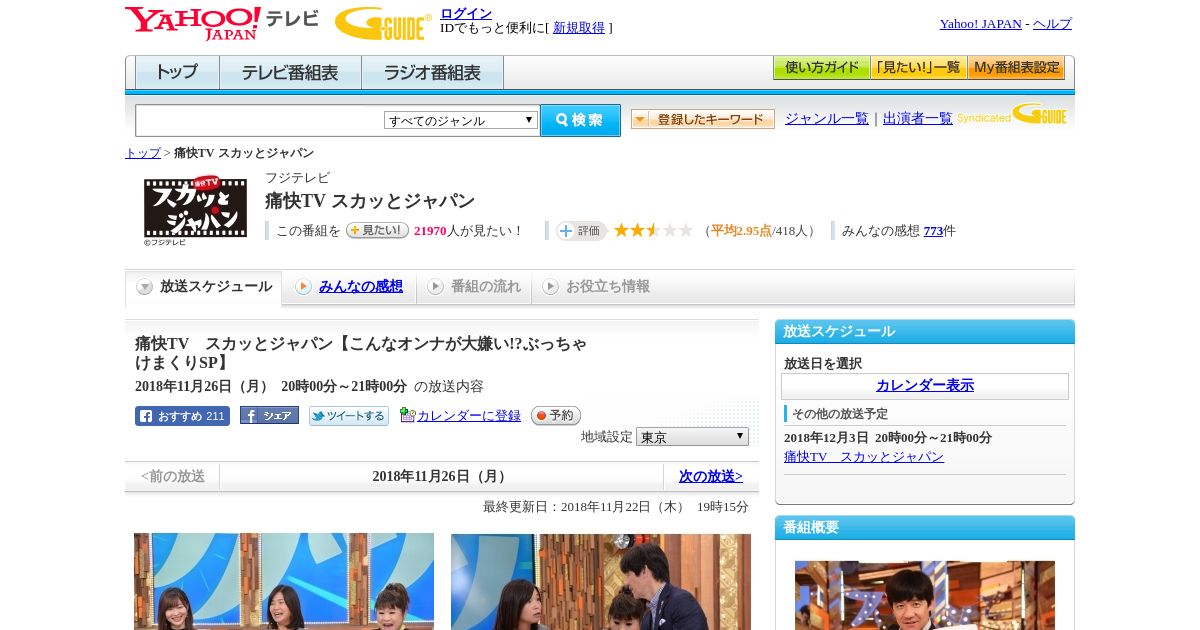Image resolution: width=1200 pixels, height=630 pixels.
Task: Open the テレビ番組表 navigation tab
Action: (290, 72)
